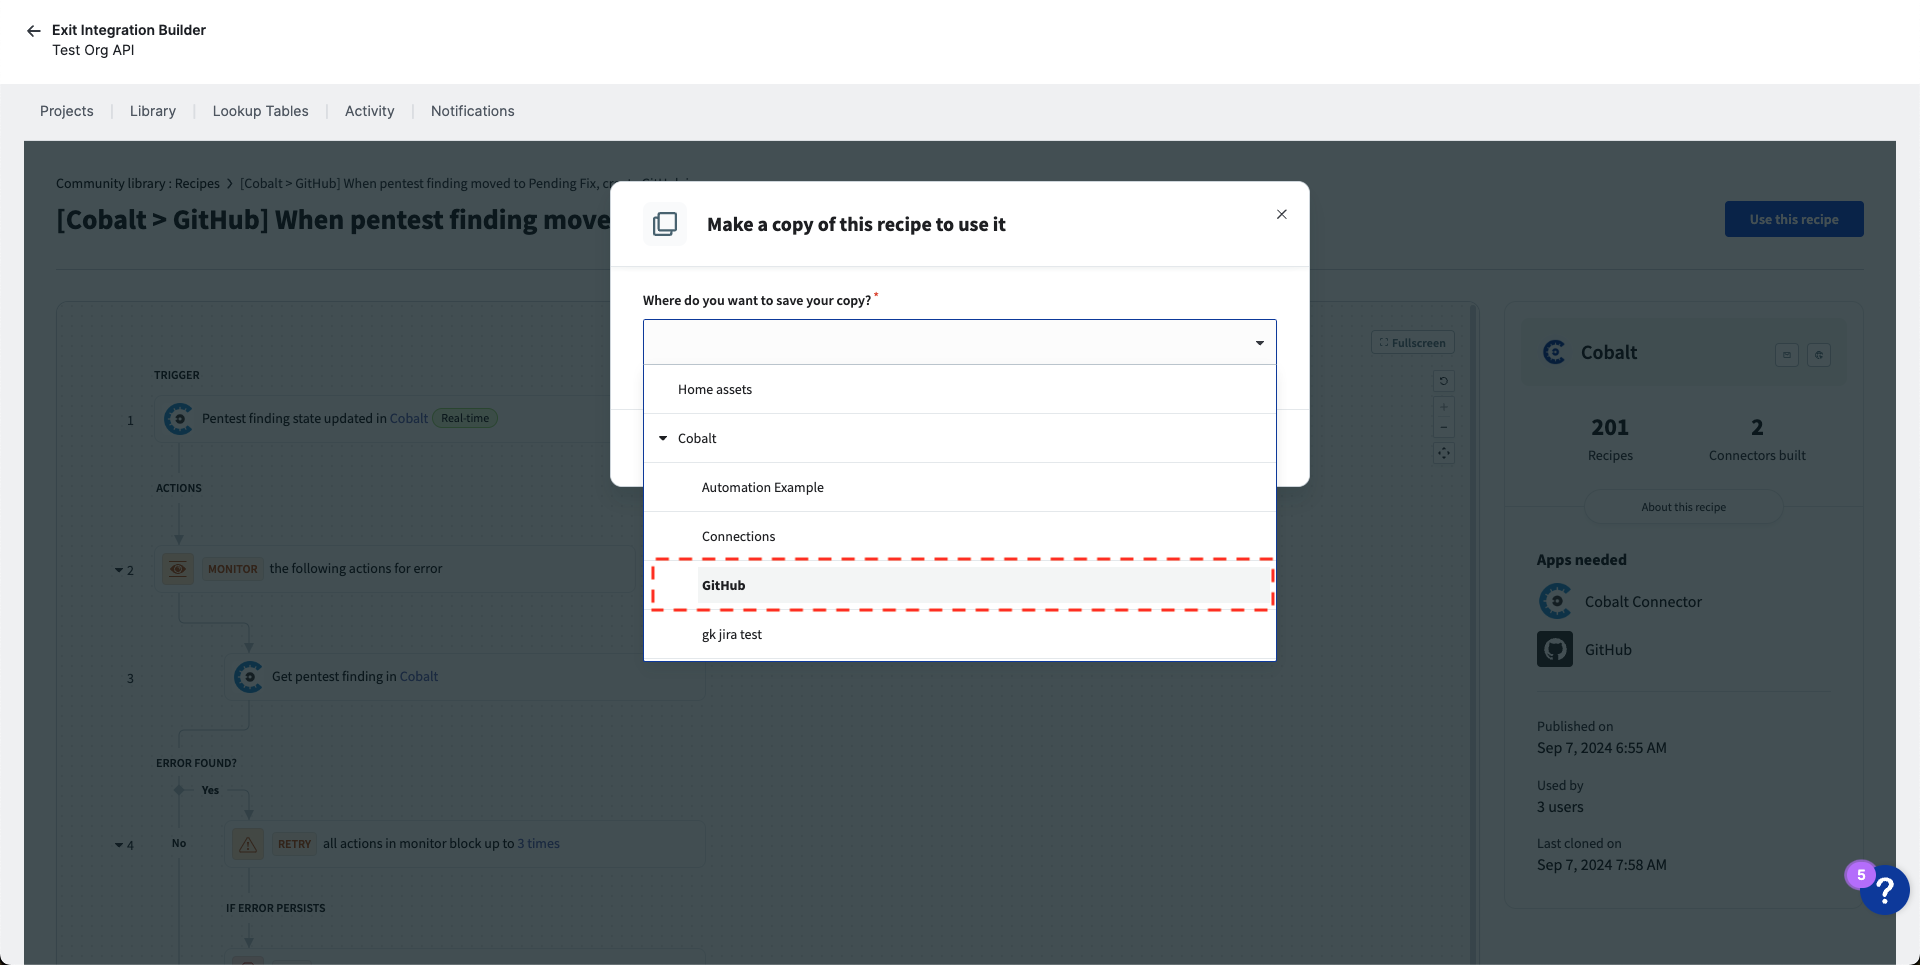The height and width of the screenshot is (965, 1920).
Task: Select Home assets in the folder list
Action: 960,389
